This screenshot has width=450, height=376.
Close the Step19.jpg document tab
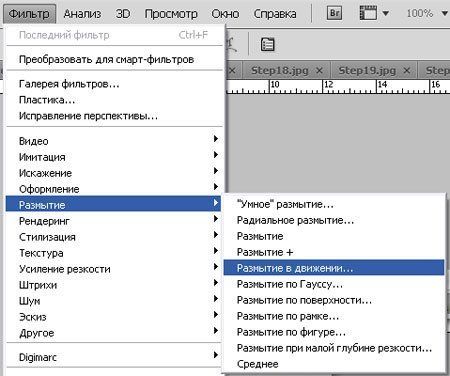[407, 70]
